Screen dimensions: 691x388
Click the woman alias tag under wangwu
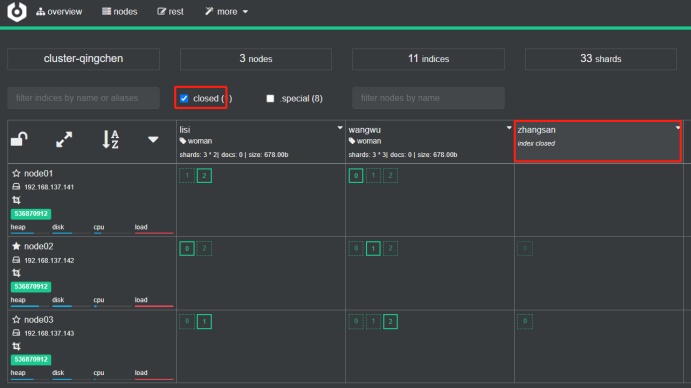[365, 141]
